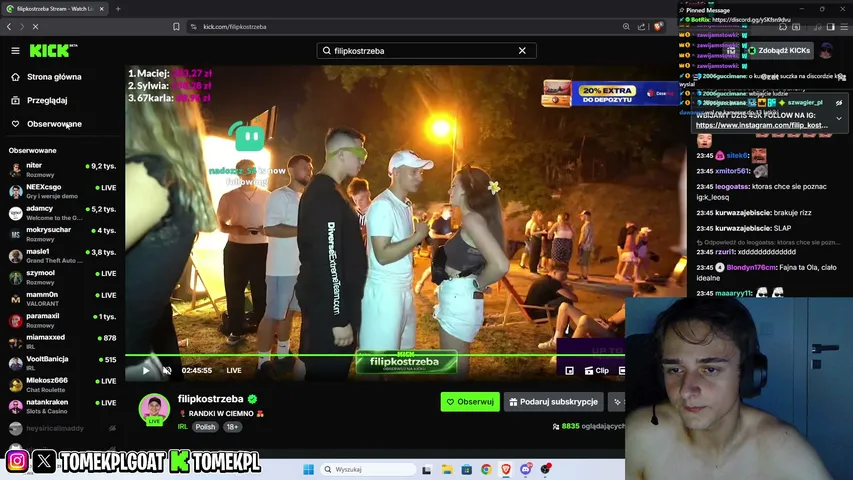Screen dimensions: 853x480
Task: Go back with the browser back arrow
Action: (x=9, y=26)
